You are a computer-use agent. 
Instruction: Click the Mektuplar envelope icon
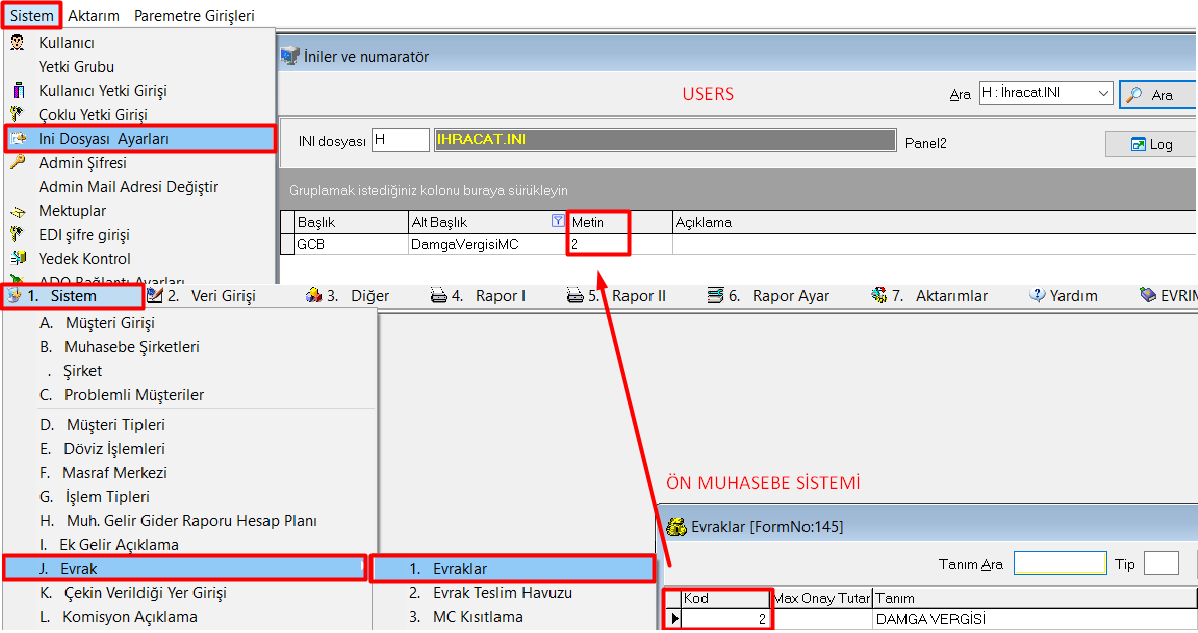[17, 212]
